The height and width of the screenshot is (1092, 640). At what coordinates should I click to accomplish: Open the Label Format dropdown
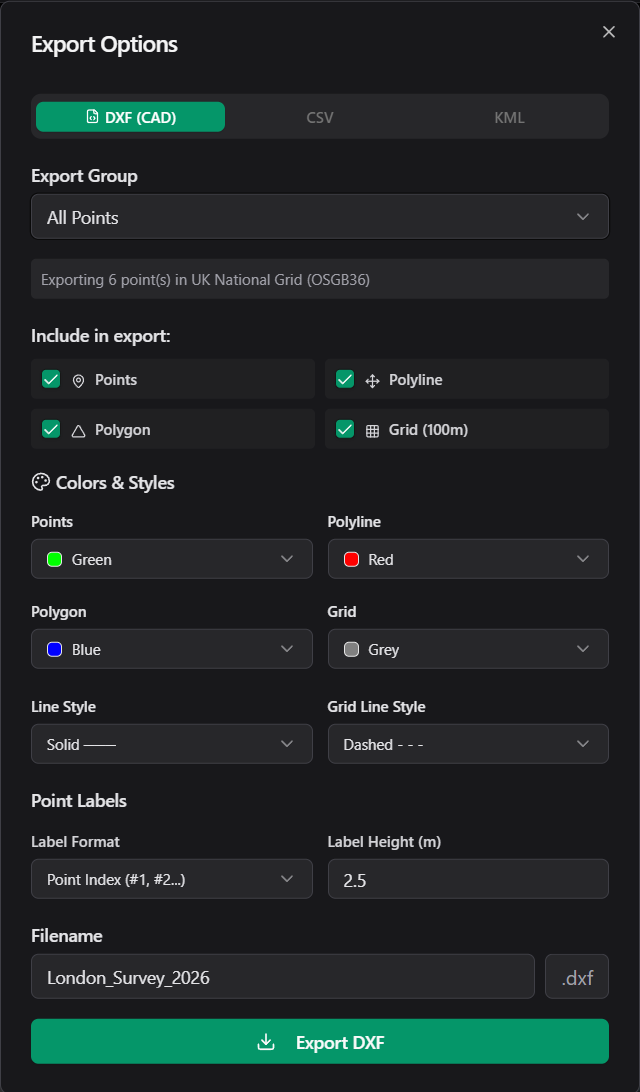point(171,879)
